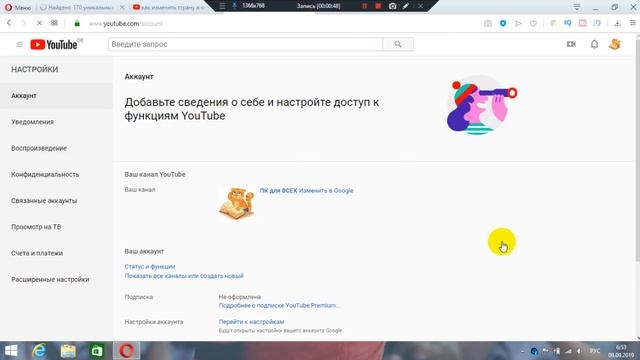Image resolution: width=640 pixels, height=360 pixels.
Task: Click 'Перейти к настройкам' link
Action: pyautogui.click(x=251, y=322)
